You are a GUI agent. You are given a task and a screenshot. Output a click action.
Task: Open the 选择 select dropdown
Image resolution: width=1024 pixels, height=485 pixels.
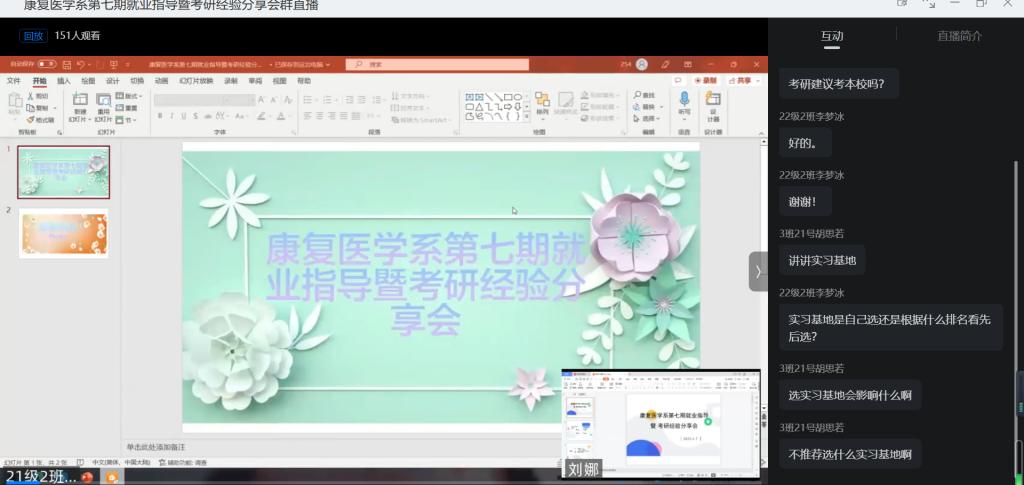tap(647, 119)
